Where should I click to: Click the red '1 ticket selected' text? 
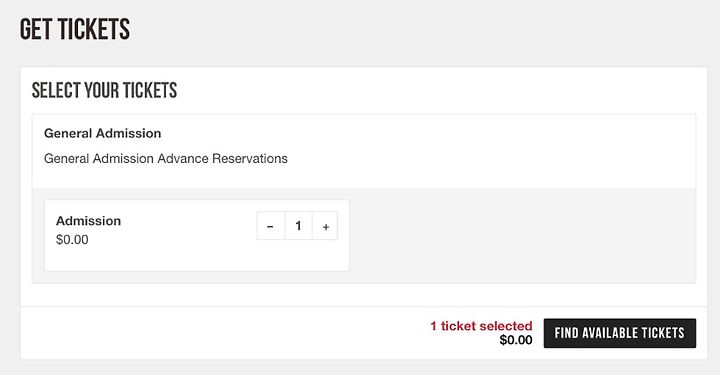coord(481,326)
